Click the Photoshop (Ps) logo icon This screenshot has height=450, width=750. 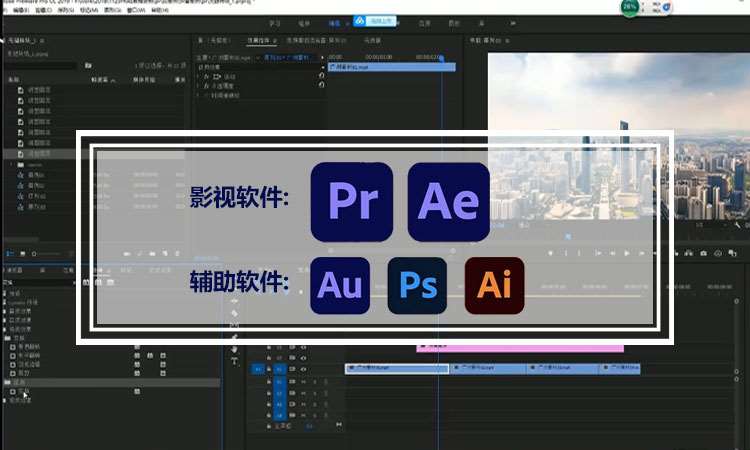point(417,285)
